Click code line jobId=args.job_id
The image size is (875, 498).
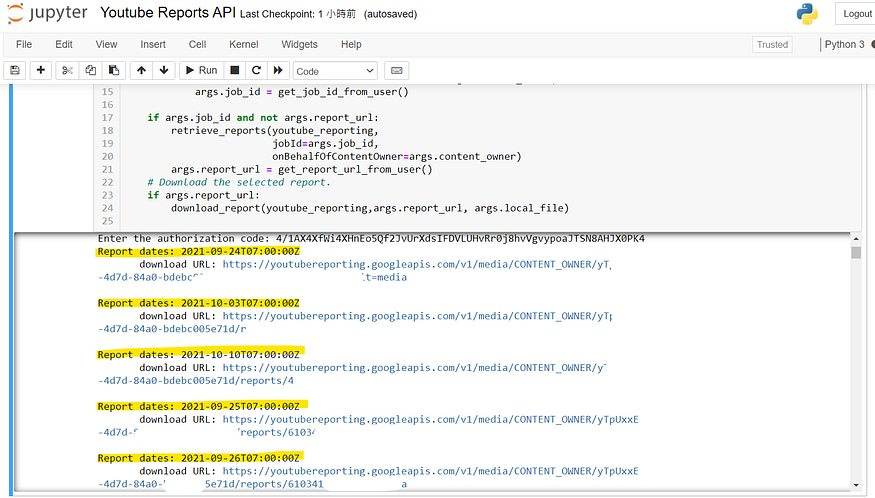pos(325,143)
